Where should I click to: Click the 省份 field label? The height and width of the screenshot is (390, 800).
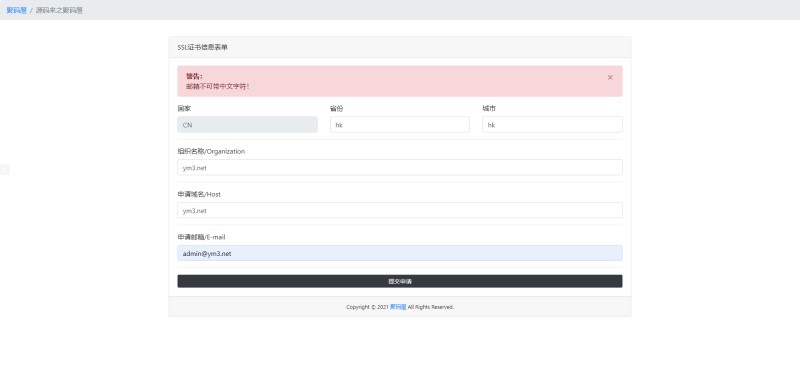[x=337, y=108]
